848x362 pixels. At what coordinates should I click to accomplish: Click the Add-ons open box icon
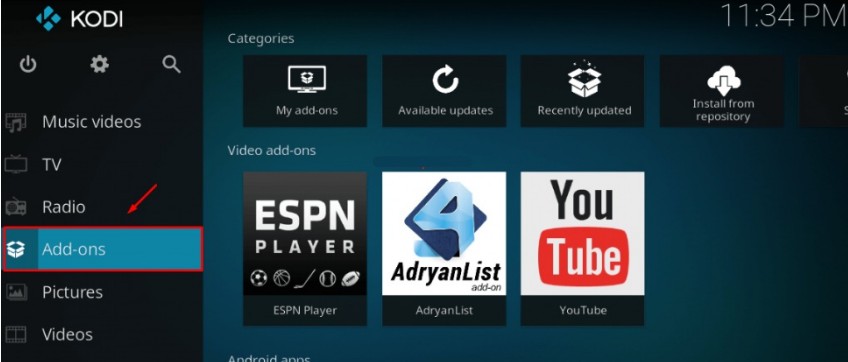[x=16, y=249]
